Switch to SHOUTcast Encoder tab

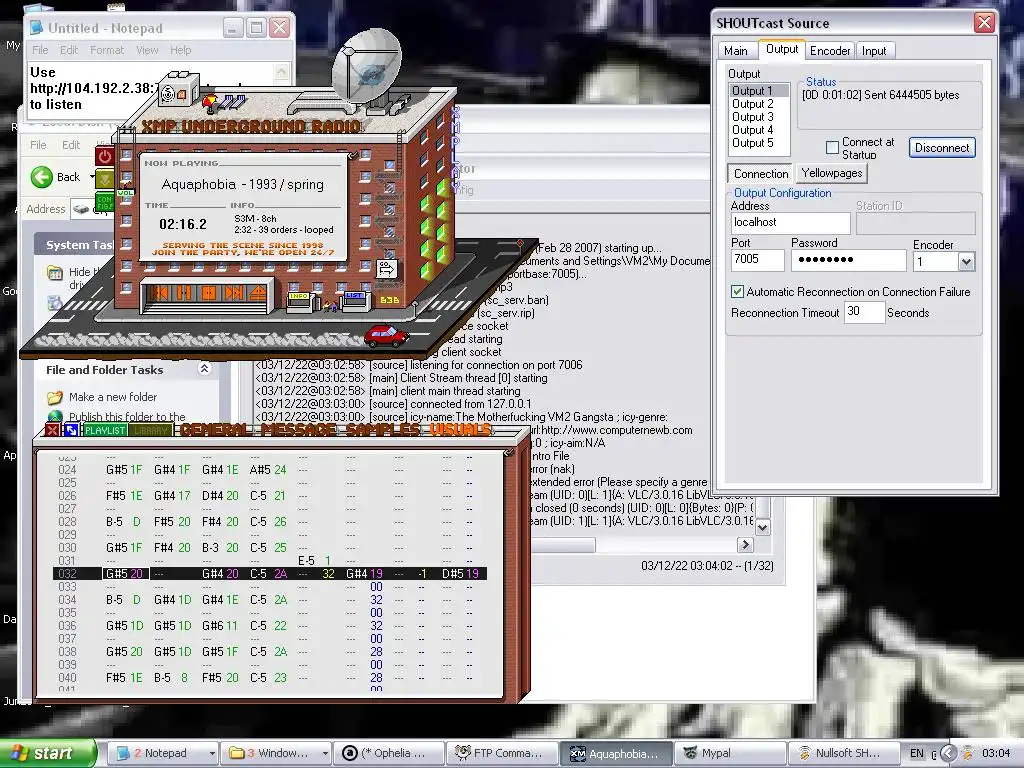(x=830, y=51)
